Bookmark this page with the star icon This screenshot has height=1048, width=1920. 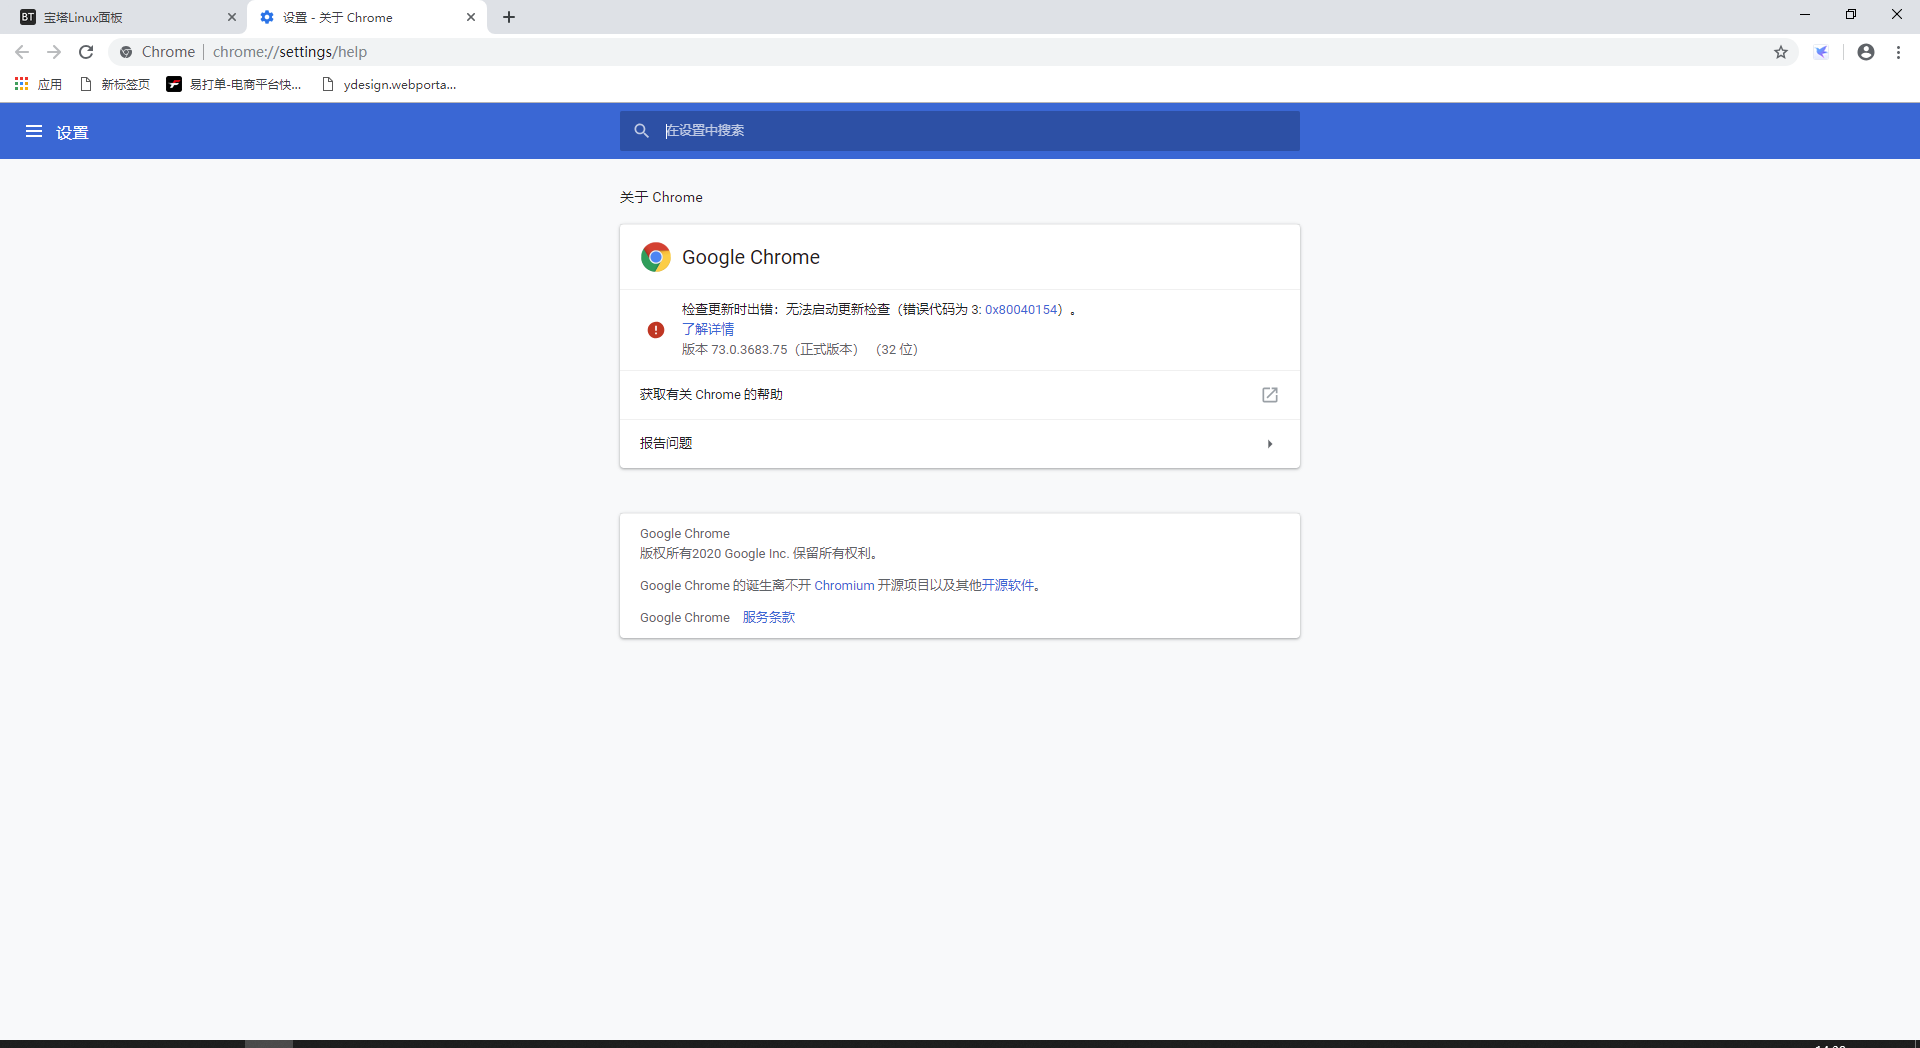[x=1781, y=52]
